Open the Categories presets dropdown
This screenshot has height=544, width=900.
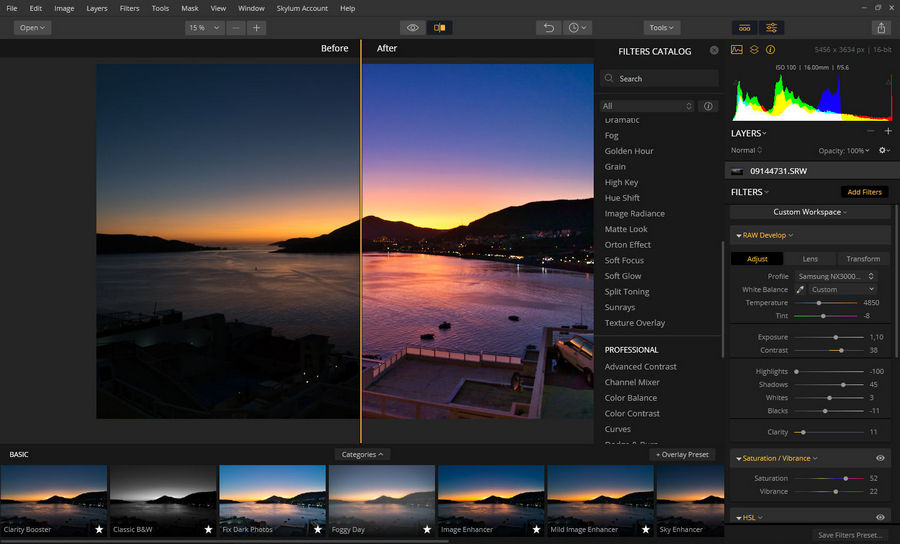pos(362,454)
